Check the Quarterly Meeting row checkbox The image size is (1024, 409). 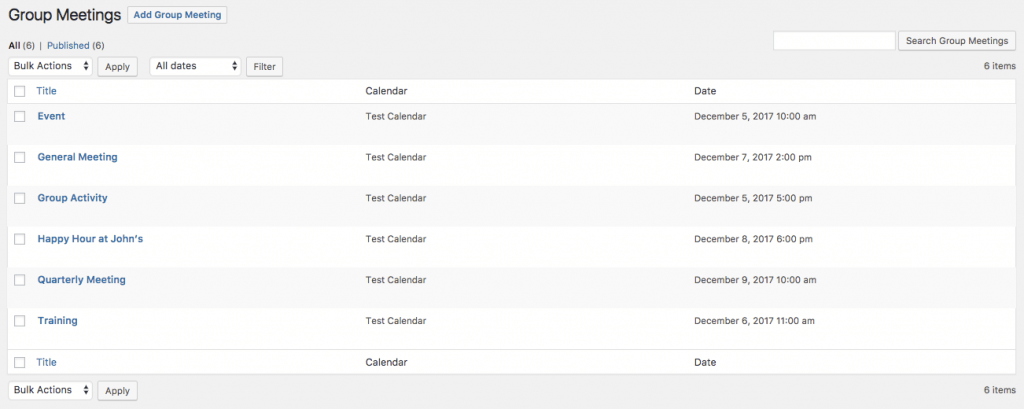click(20, 280)
